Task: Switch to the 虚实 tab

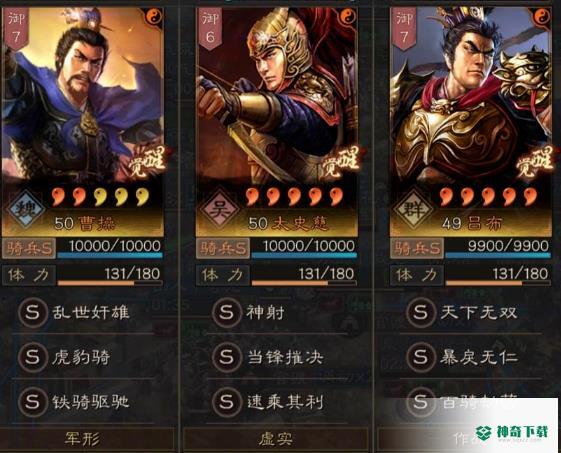Action: [x=275, y=439]
